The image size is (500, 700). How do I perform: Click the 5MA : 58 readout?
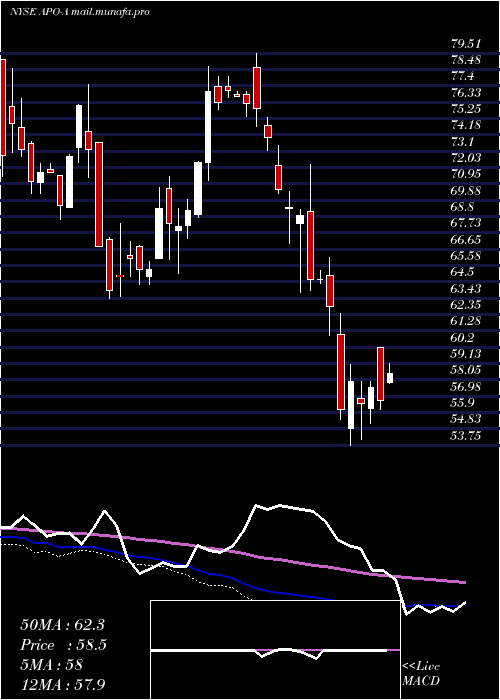pos(51,665)
